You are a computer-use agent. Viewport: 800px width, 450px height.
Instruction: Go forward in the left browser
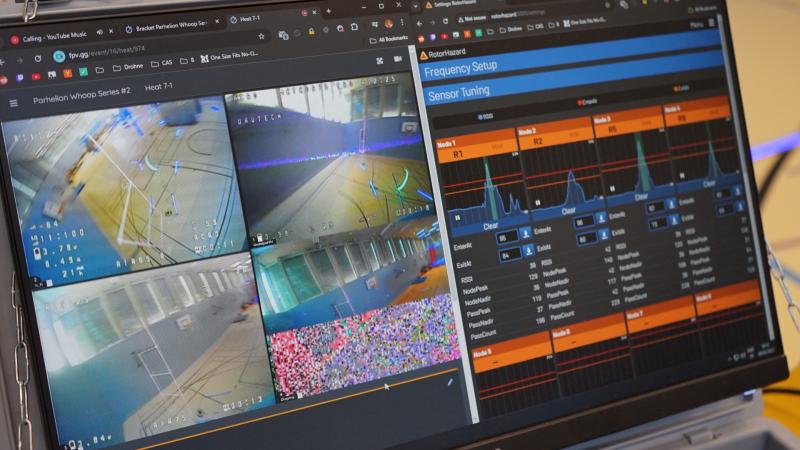coord(20,60)
